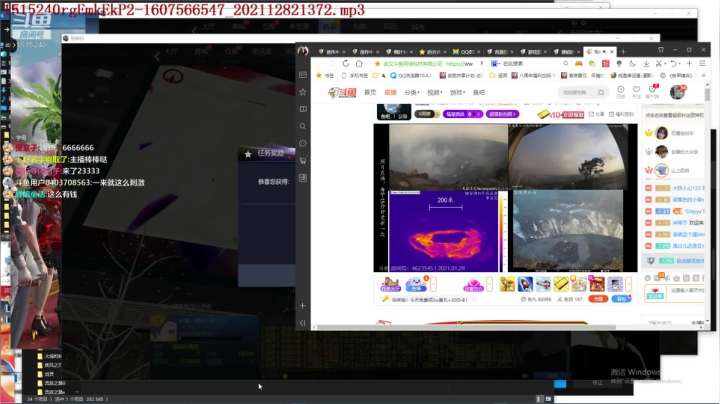Click the chat message 一来就这么刺激
The image size is (720, 404).
(120, 182)
